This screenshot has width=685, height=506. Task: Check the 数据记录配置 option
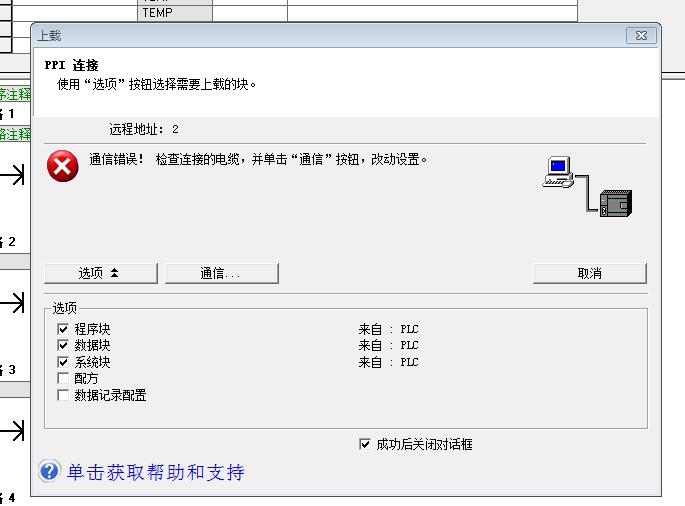64,395
